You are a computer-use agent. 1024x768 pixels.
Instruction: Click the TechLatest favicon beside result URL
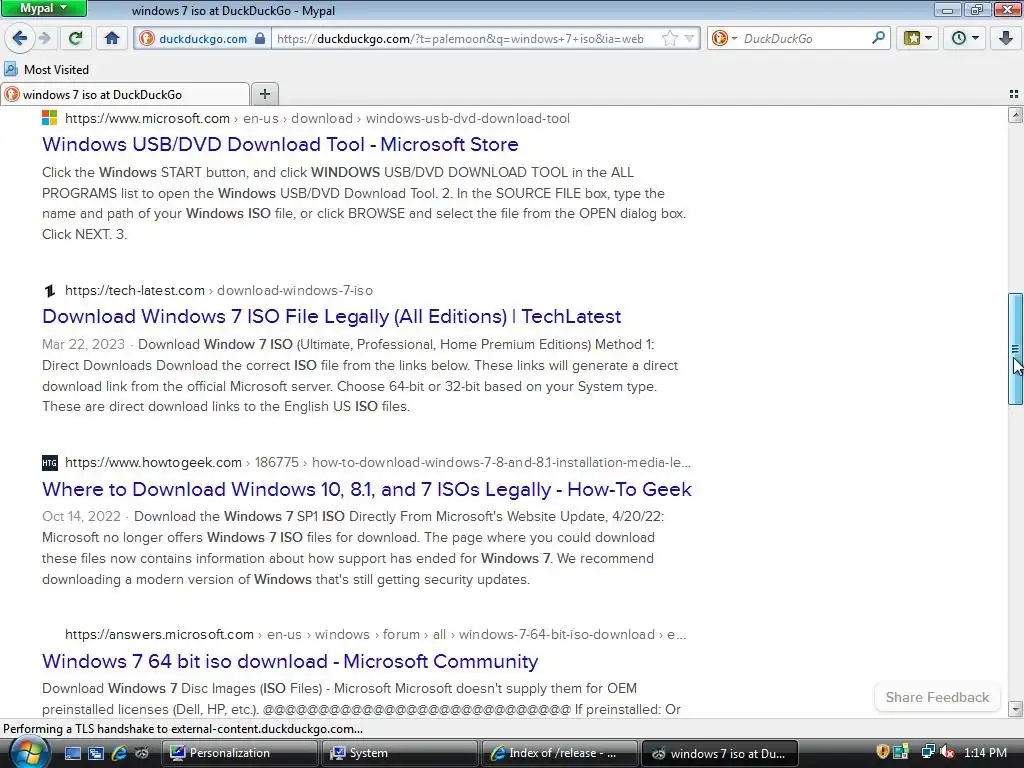point(50,290)
